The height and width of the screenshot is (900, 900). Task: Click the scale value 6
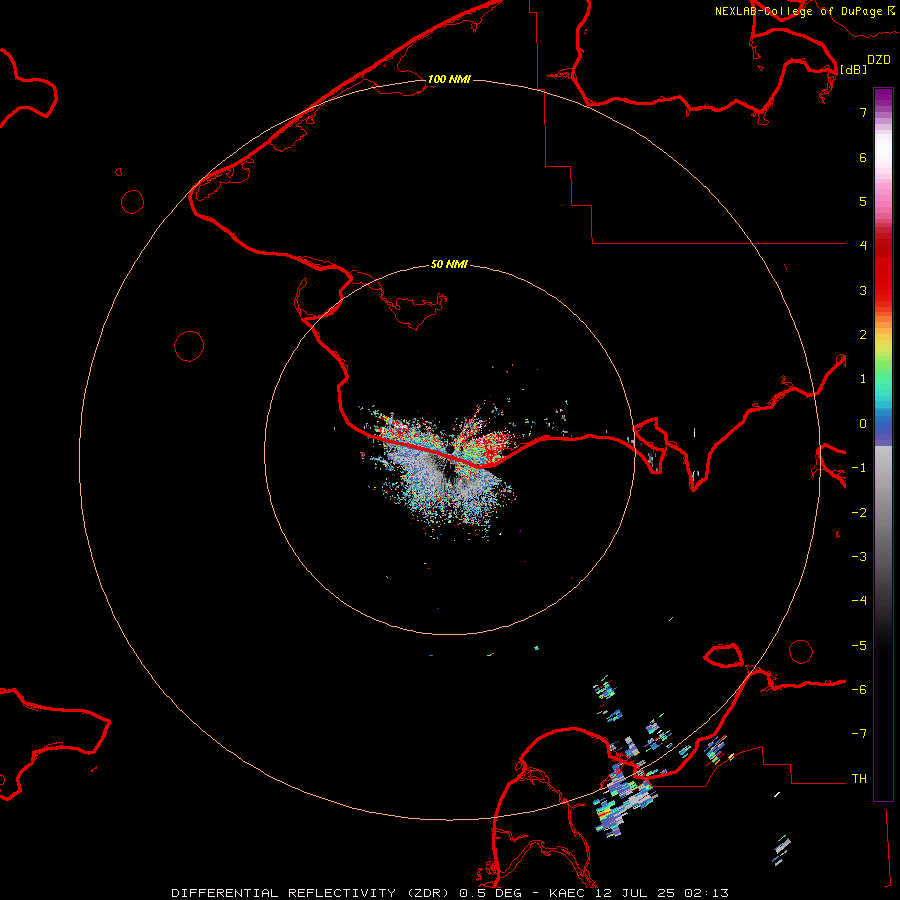click(x=863, y=157)
